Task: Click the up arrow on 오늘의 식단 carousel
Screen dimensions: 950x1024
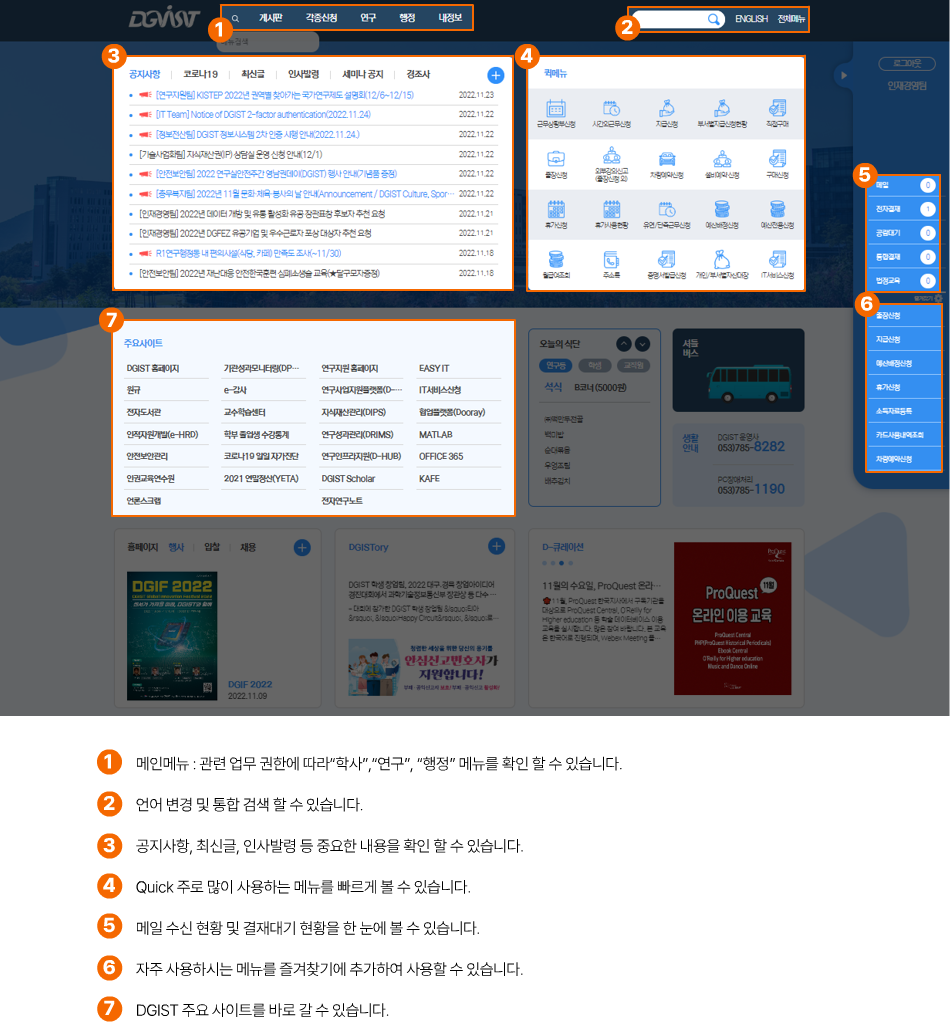Action: tap(624, 344)
